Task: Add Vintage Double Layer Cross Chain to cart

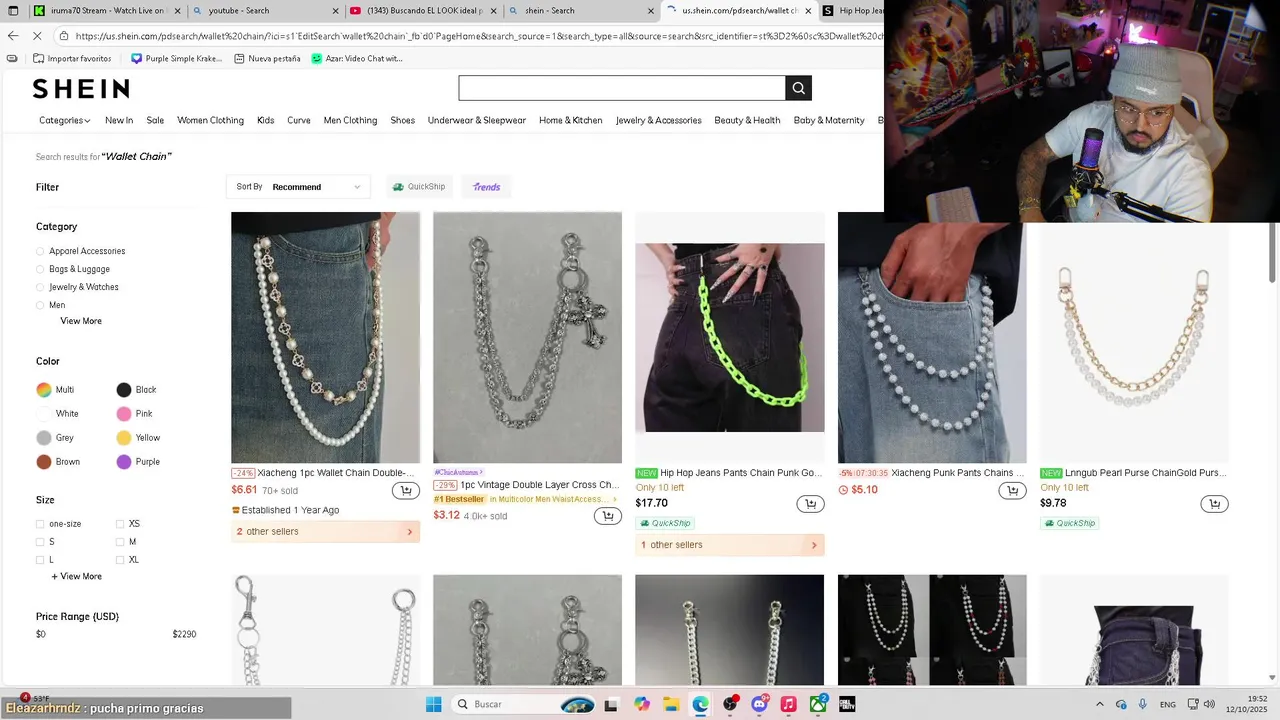Action: tap(607, 516)
